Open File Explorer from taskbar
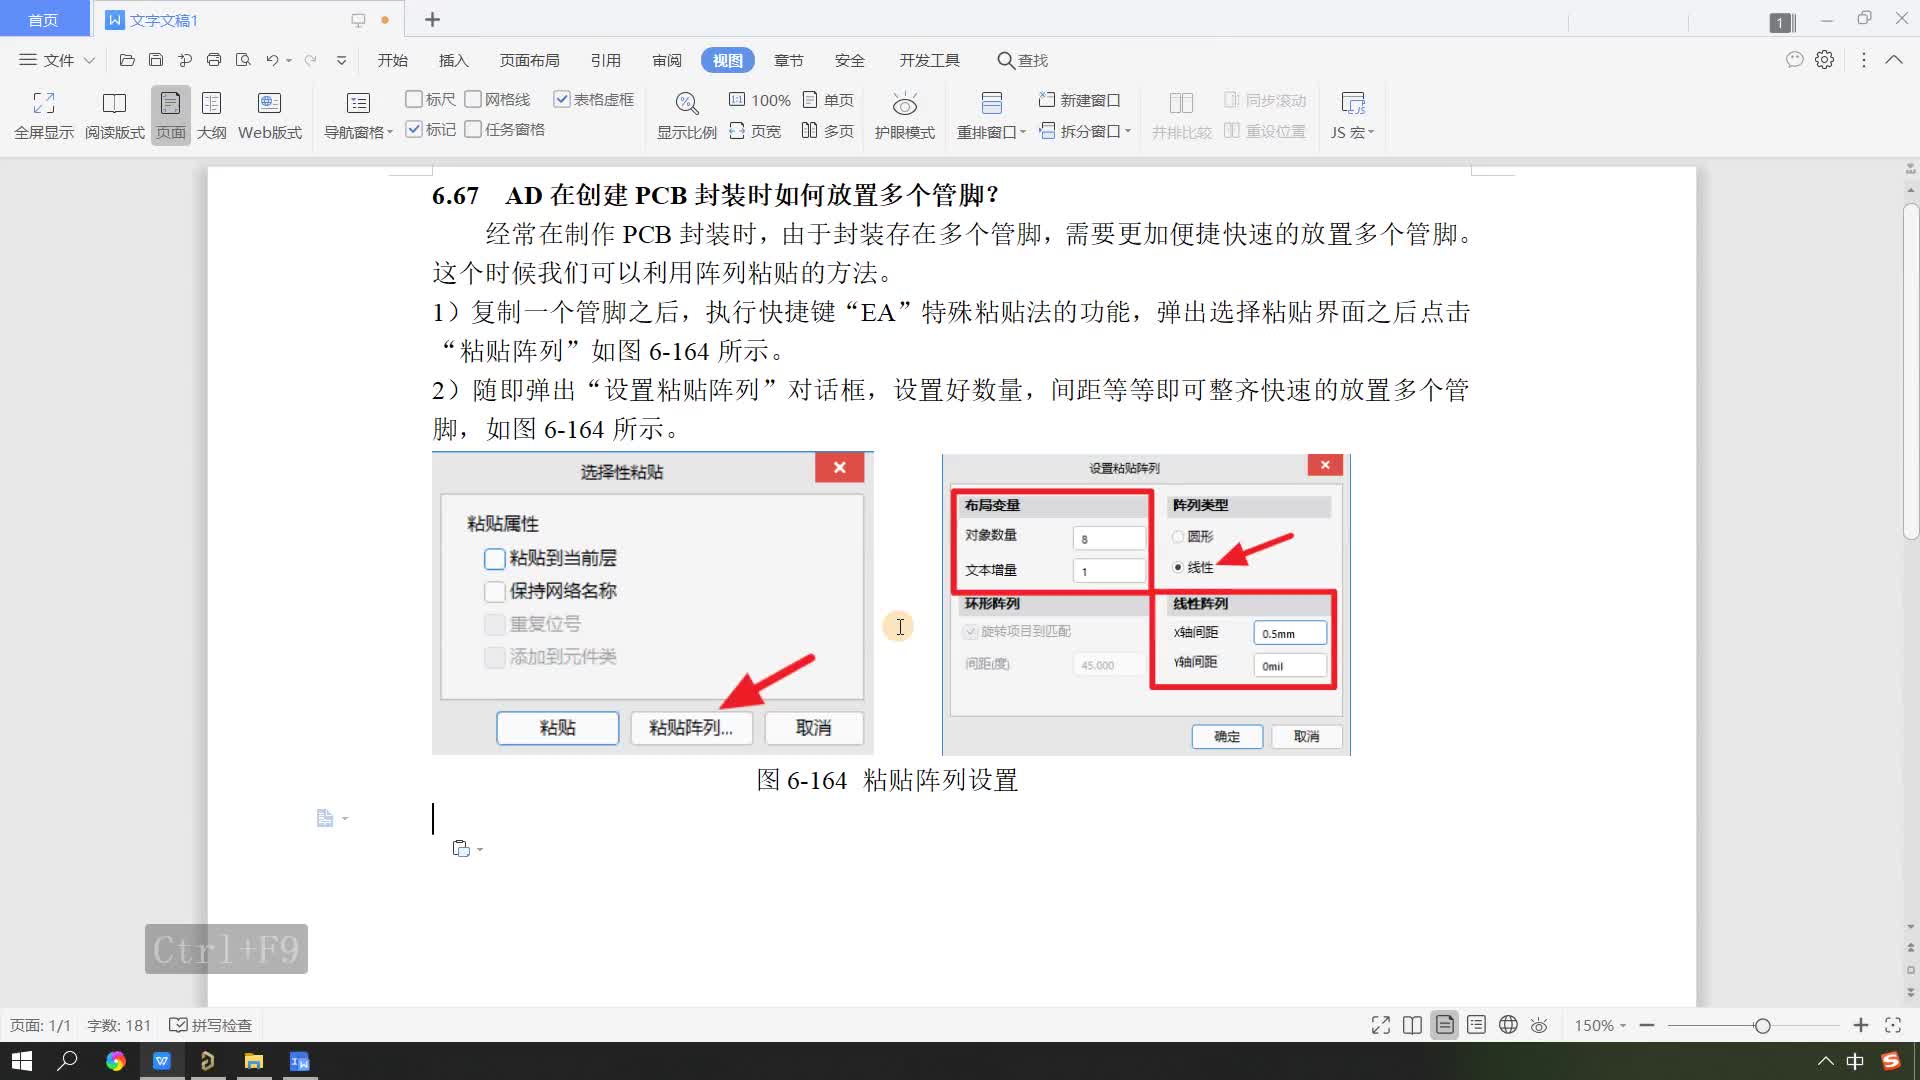This screenshot has width=1920, height=1080. click(x=253, y=1061)
